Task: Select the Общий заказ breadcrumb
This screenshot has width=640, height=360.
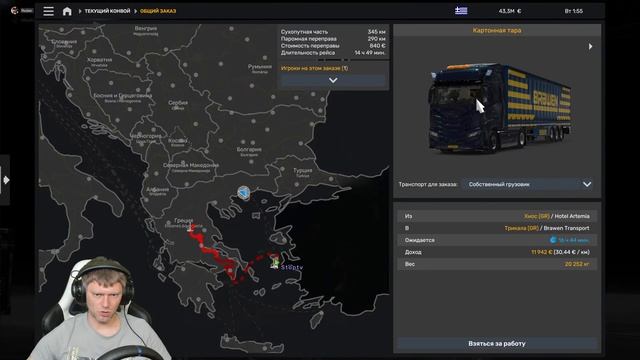Action: click(158, 11)
